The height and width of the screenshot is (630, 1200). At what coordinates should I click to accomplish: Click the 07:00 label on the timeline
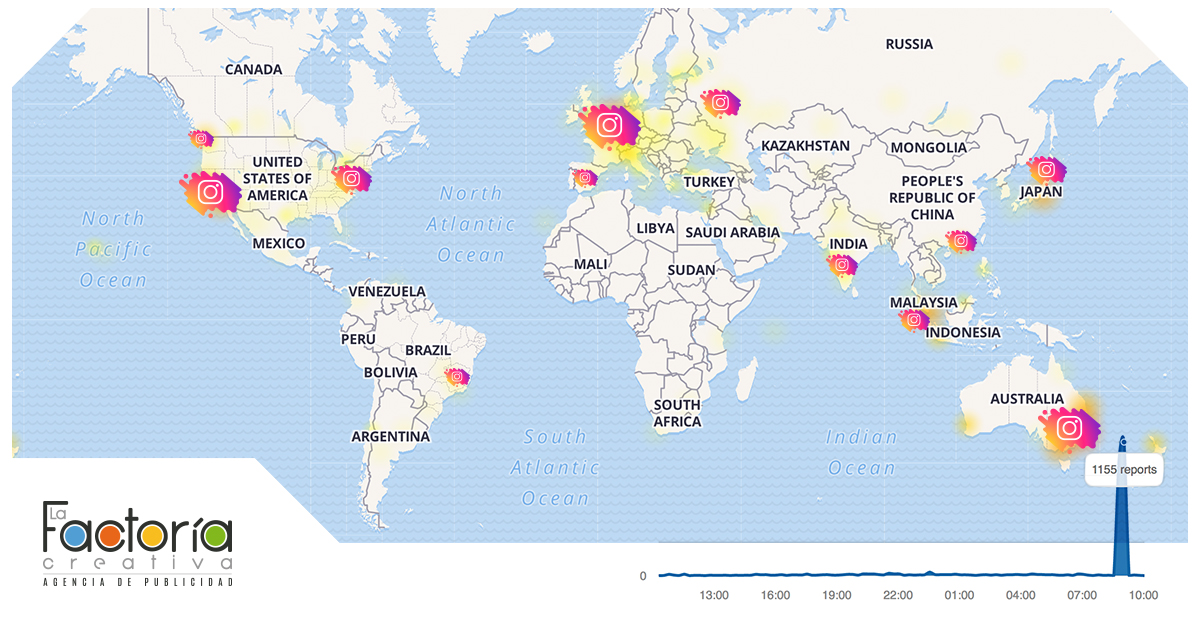coord(1082,595)
